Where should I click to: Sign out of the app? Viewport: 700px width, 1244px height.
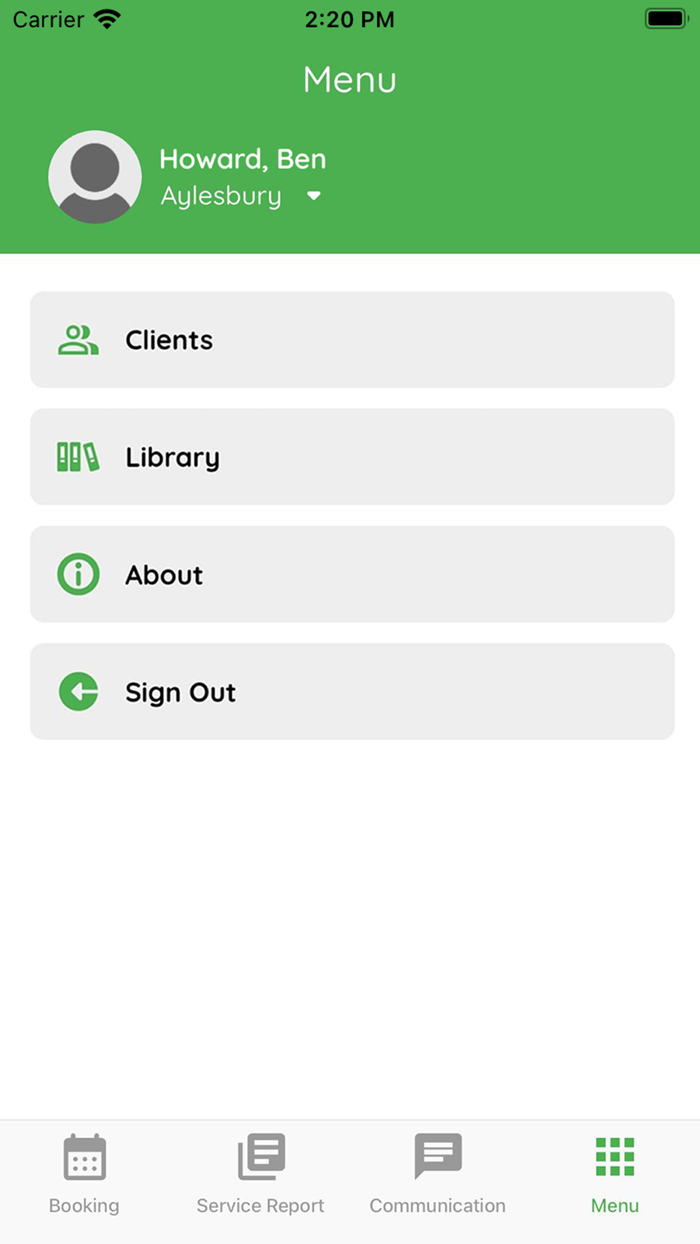point(352,691)
